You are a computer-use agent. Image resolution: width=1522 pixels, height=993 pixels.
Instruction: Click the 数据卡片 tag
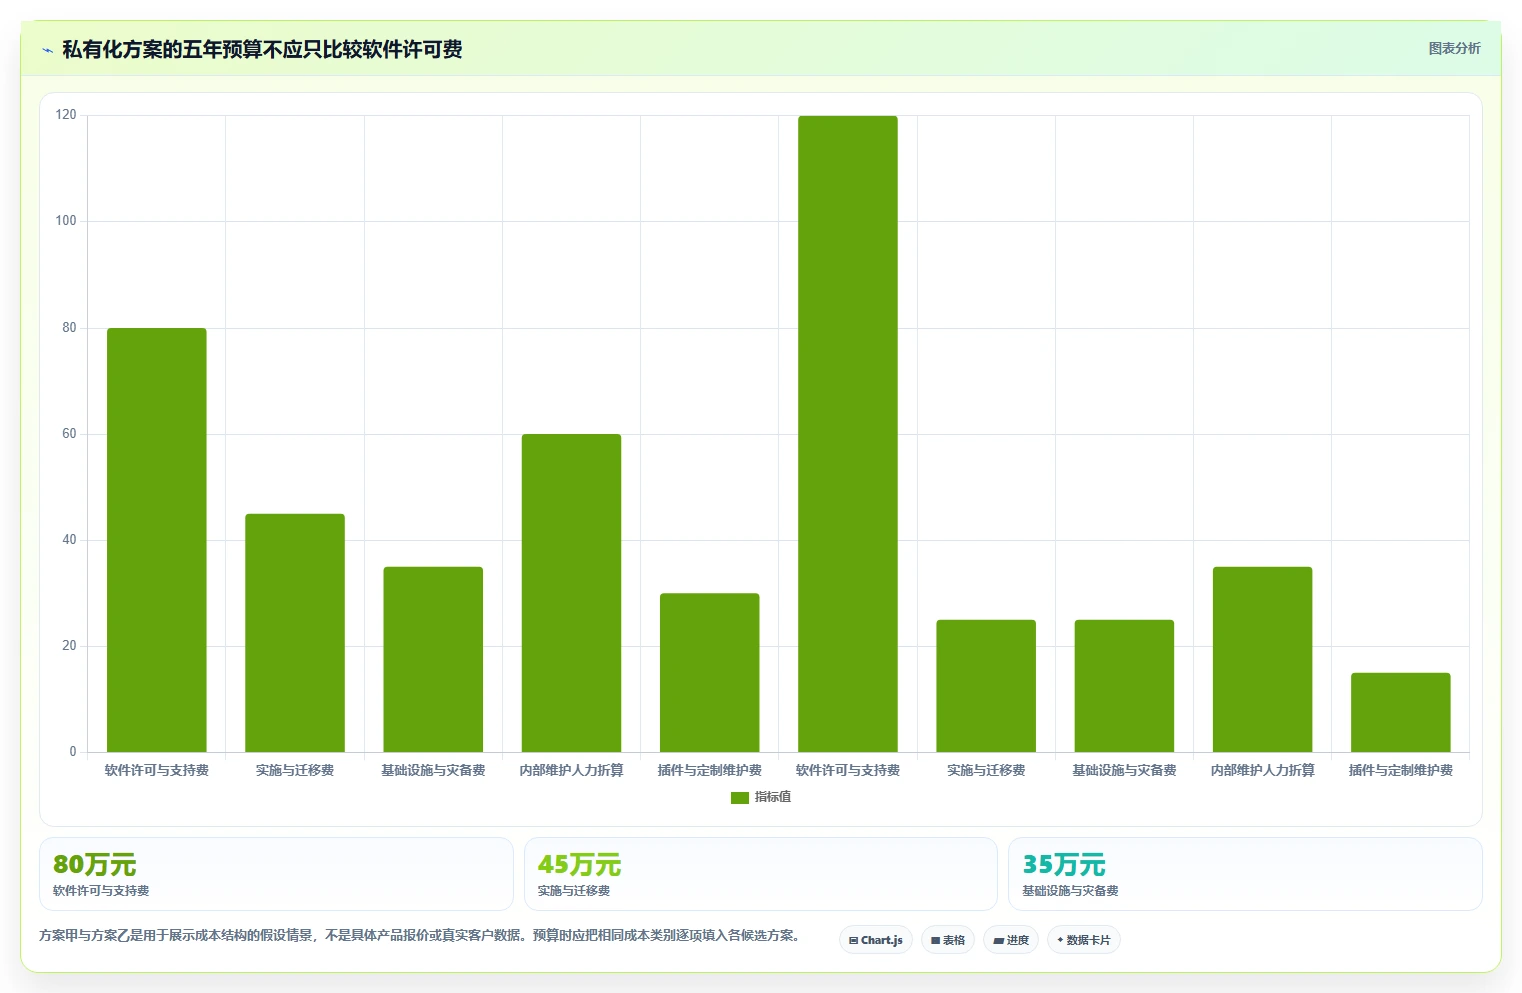point(1084,940)
